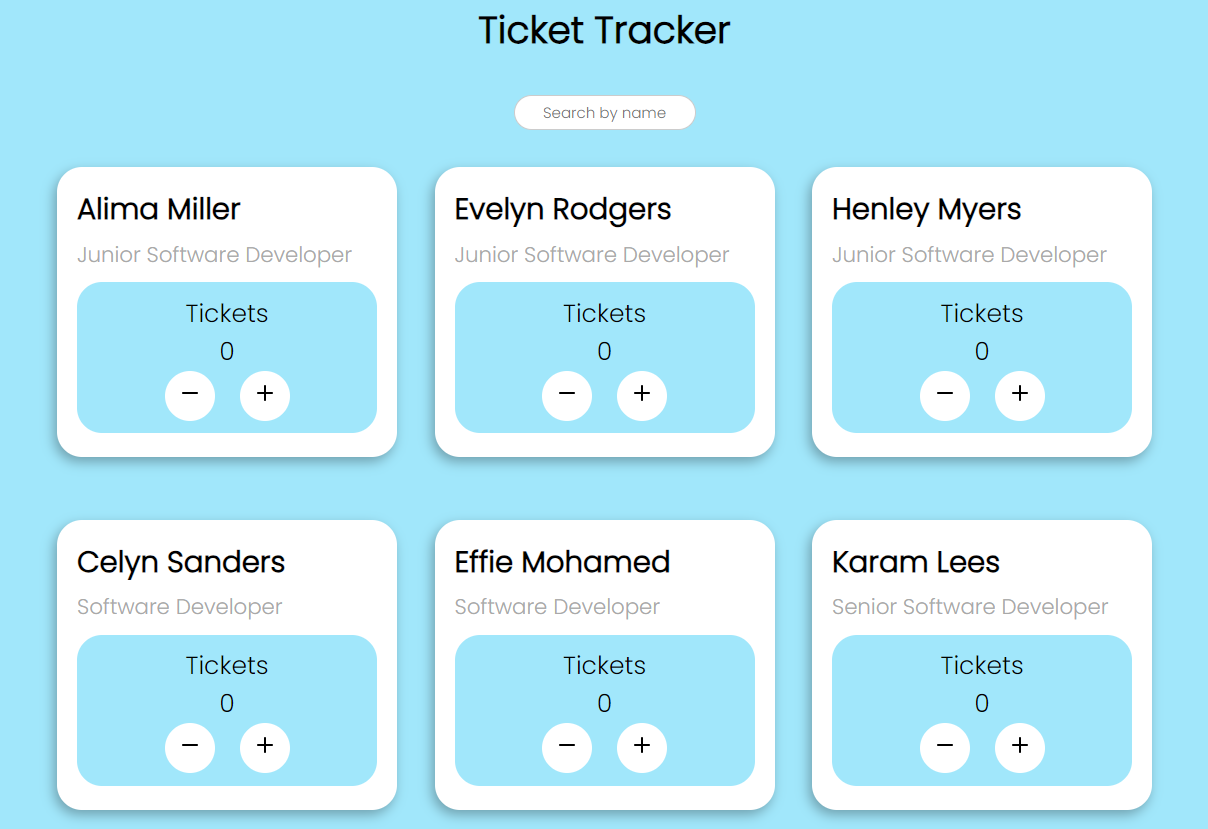Add a ticket for Effie Mohamed

click(642, 748)
